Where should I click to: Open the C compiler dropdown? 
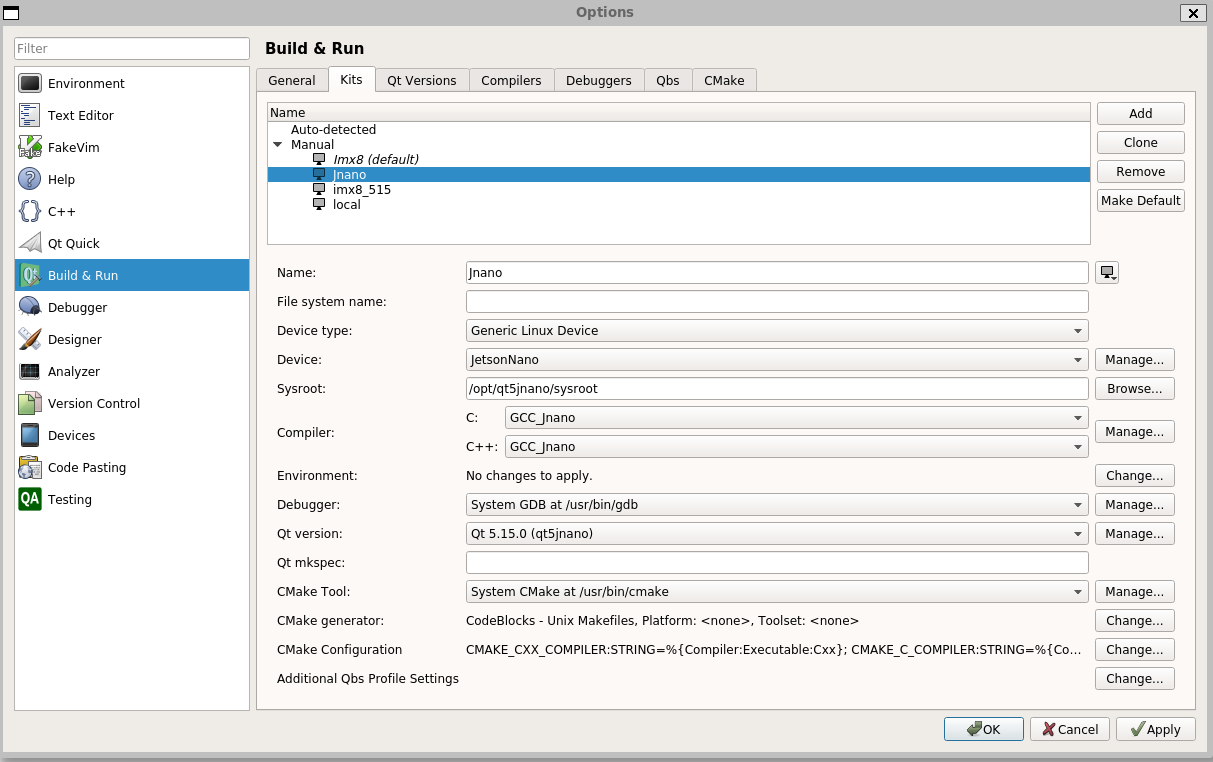797,418
